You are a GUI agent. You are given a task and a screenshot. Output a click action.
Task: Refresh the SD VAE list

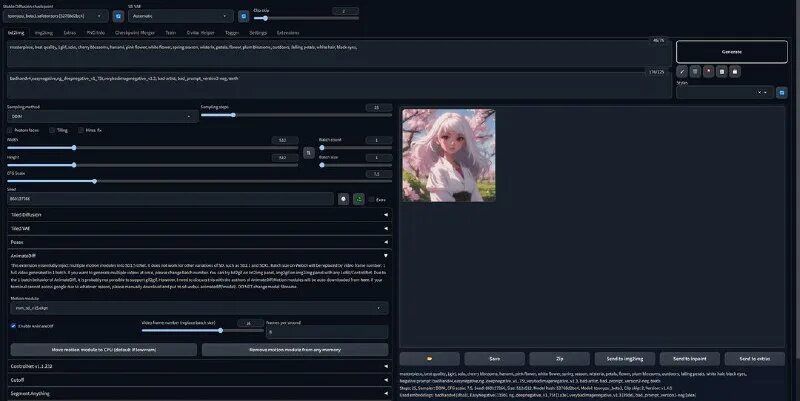click(244, 16)
